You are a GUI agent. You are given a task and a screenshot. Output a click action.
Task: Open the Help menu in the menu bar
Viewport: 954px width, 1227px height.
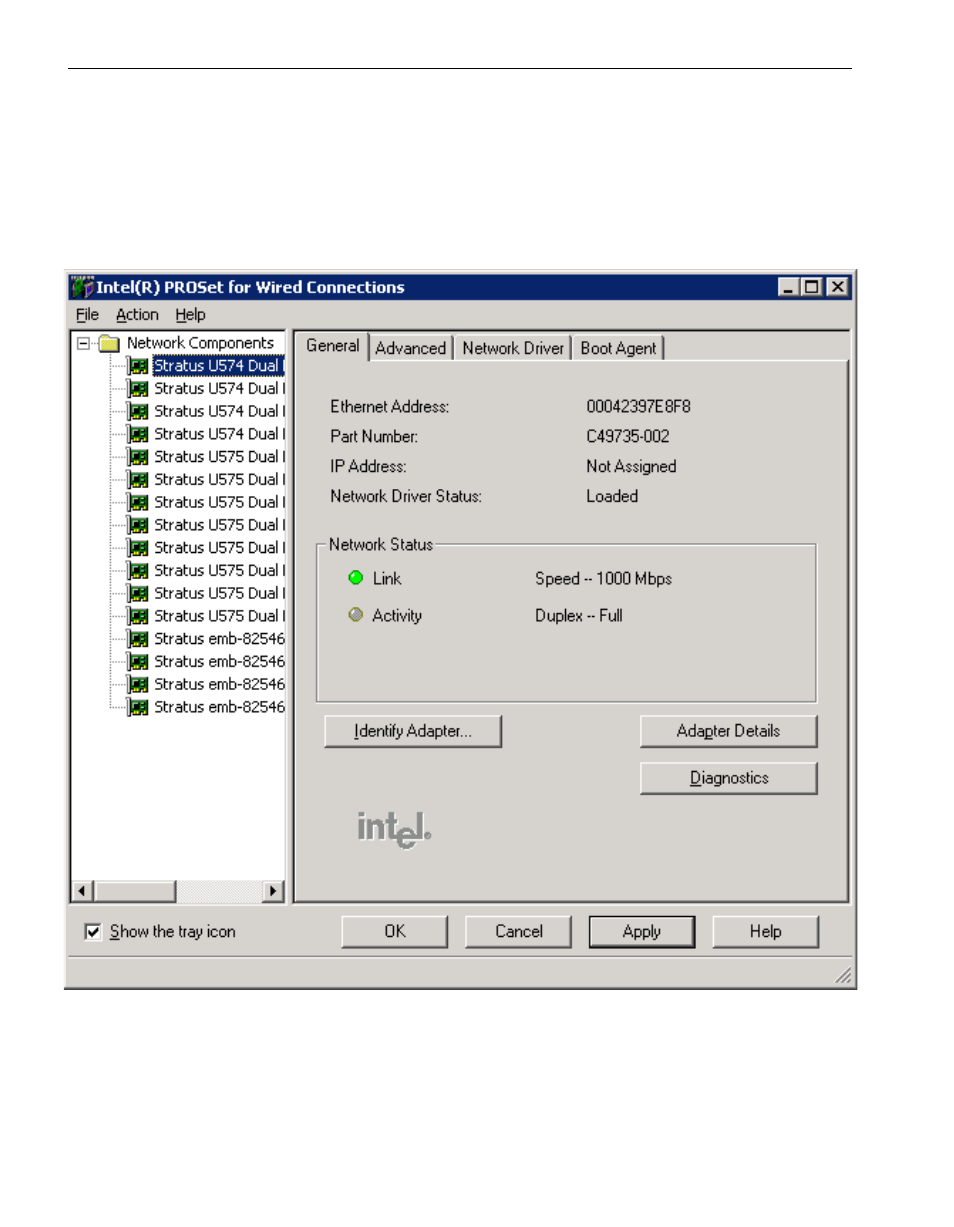(x=190, y=315)
